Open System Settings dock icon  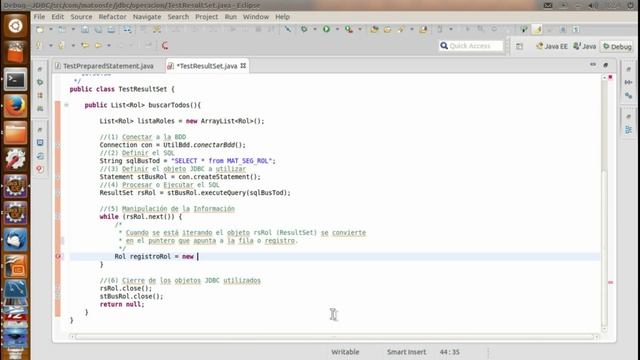coord(15,160)
